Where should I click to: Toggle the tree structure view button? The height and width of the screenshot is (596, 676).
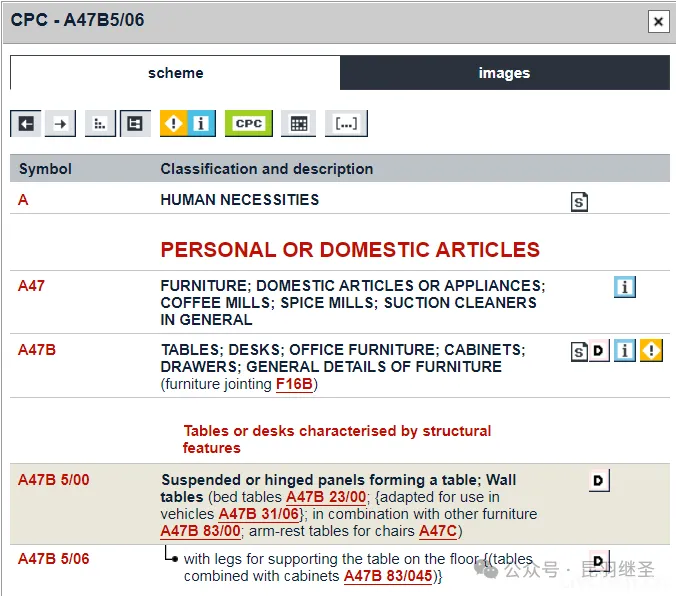(x=134, y=123)
